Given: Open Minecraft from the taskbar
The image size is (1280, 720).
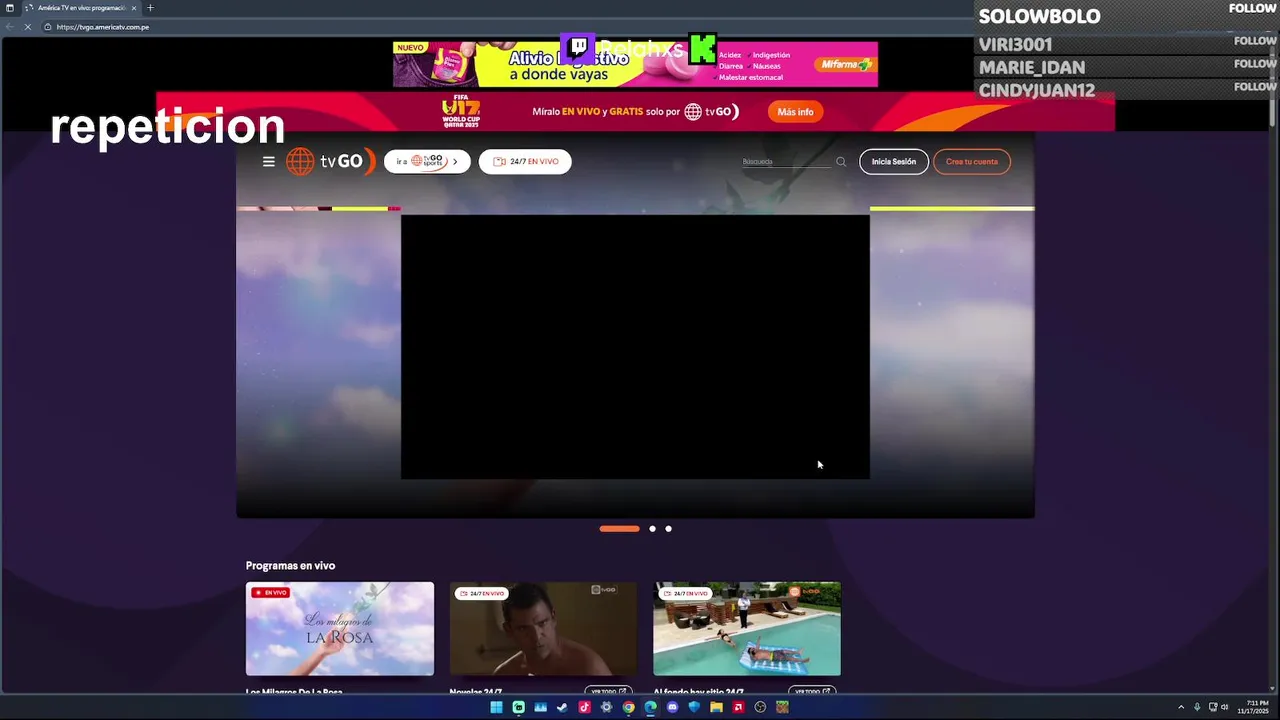Looking at the screenshot, I should pyautogui.click(x=782, y=707).
